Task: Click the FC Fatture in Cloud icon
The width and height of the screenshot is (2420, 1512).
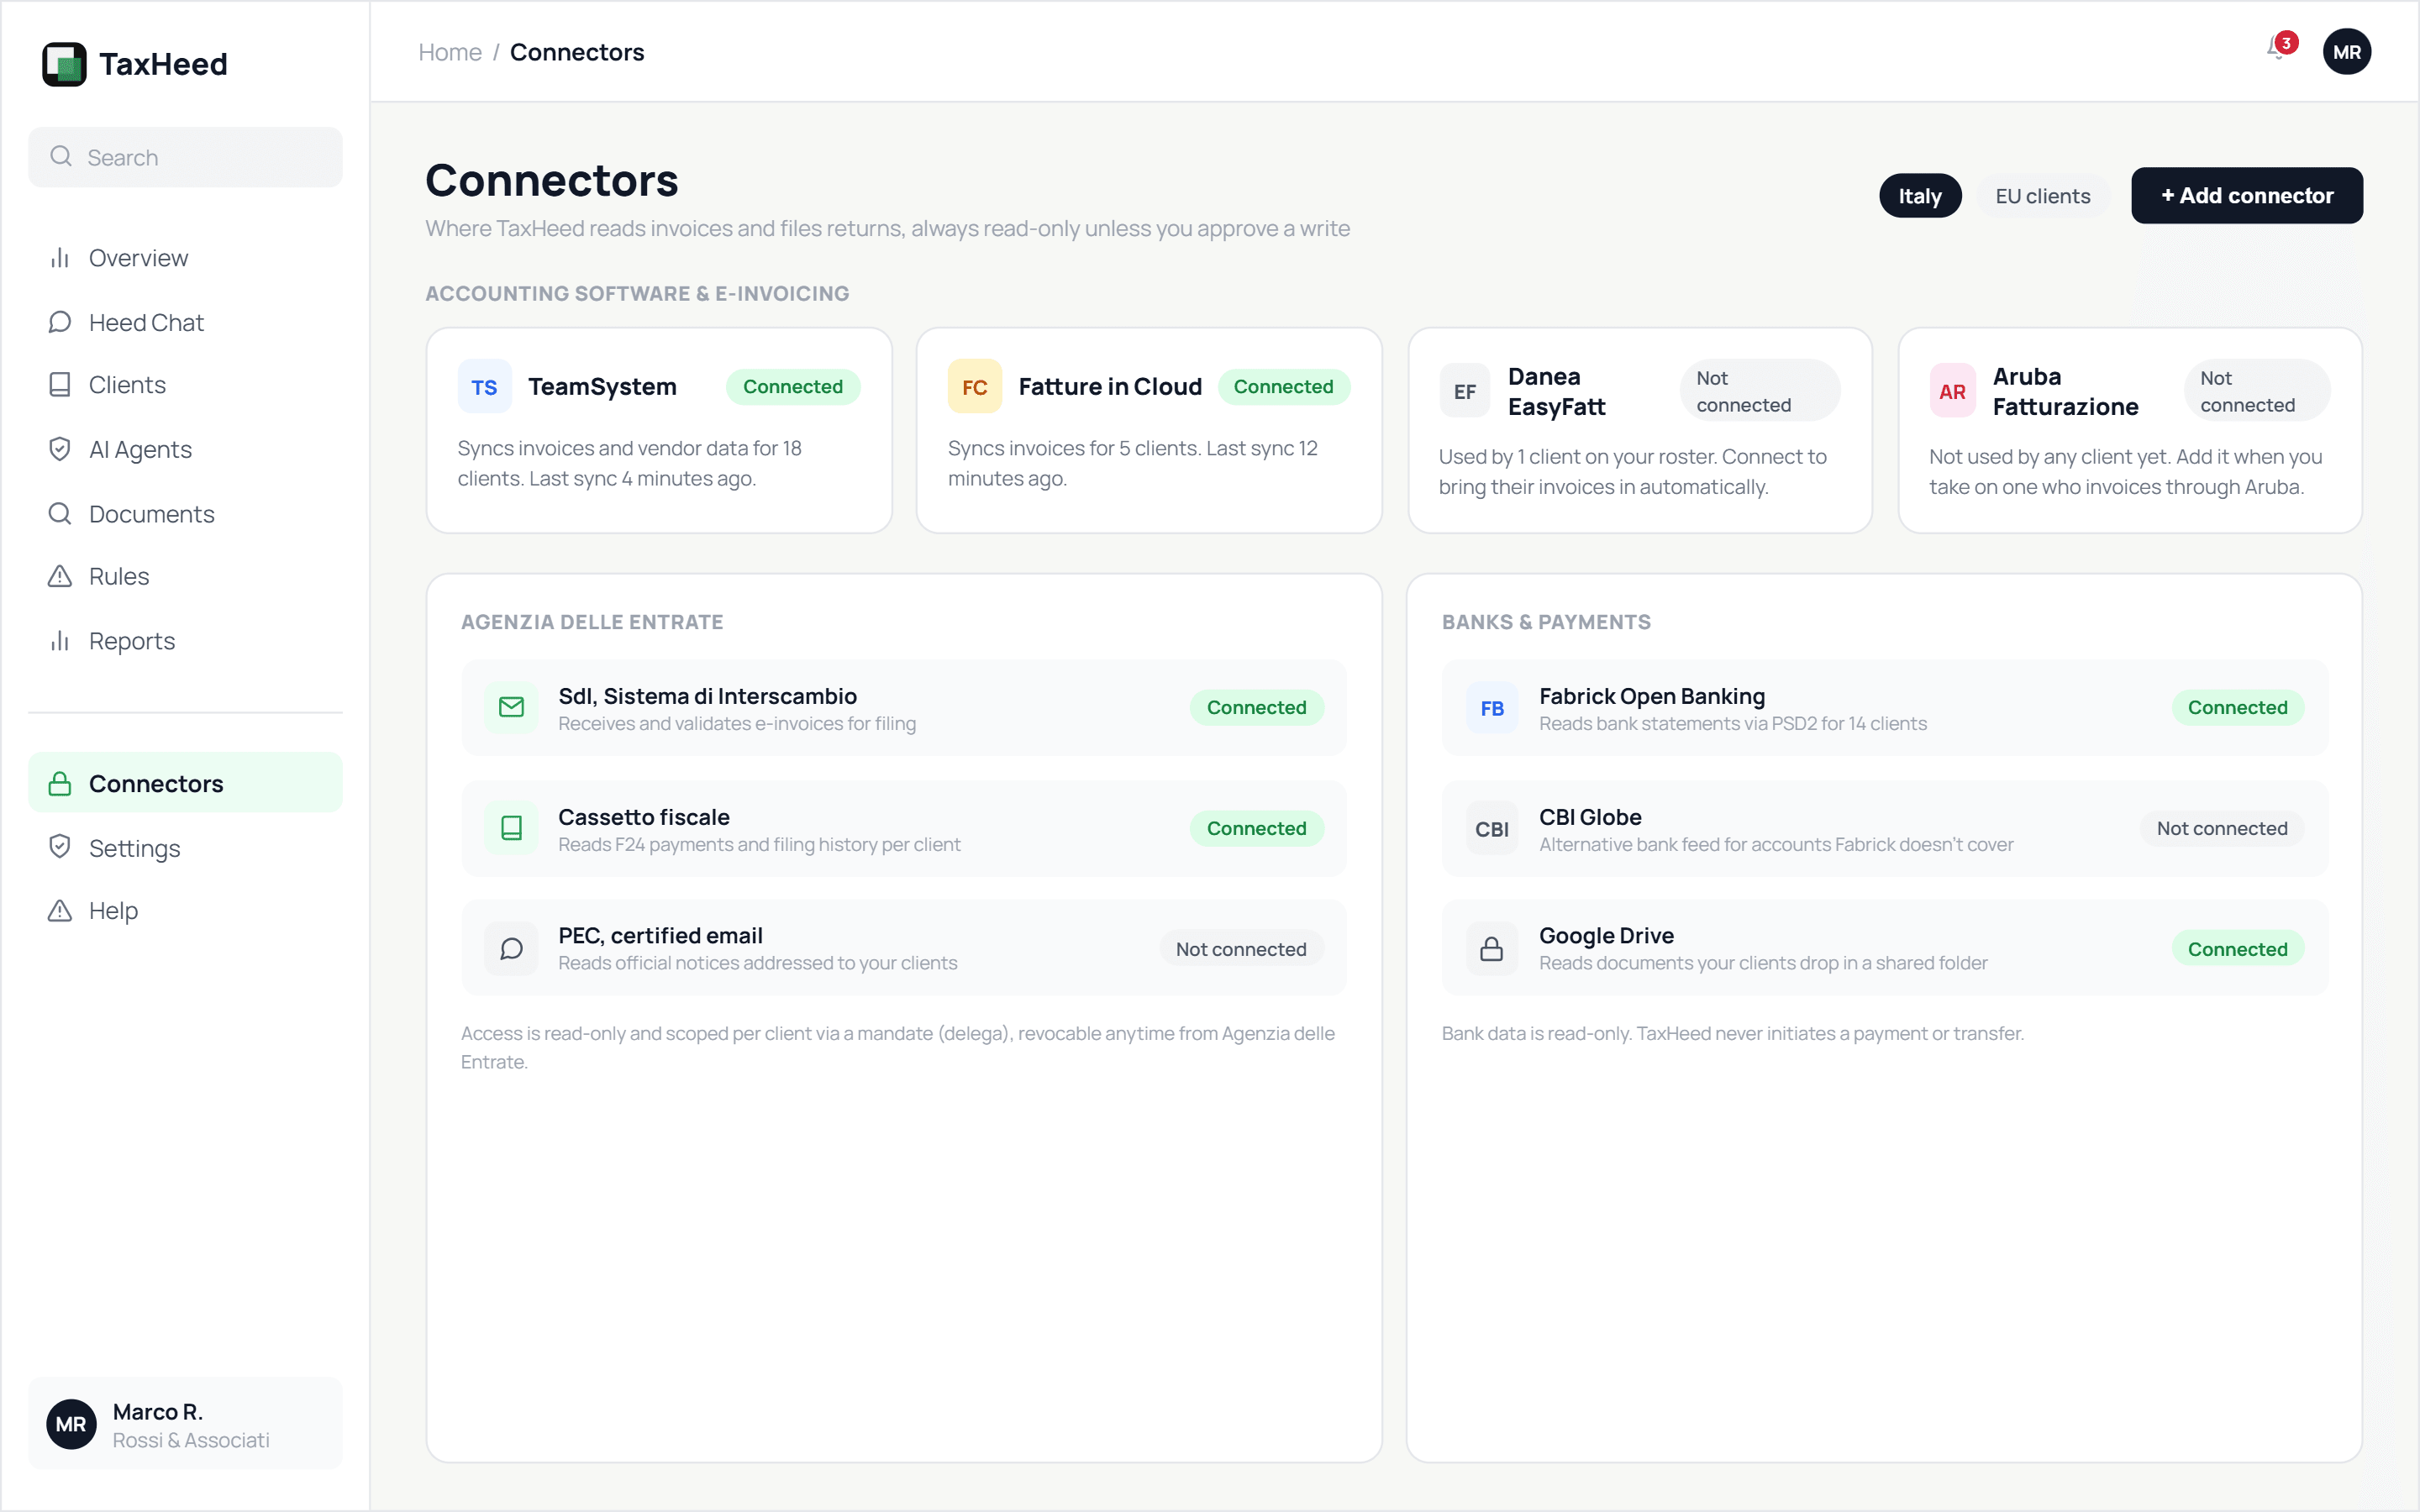Action: pyautogui.click(x=974, y=387)
